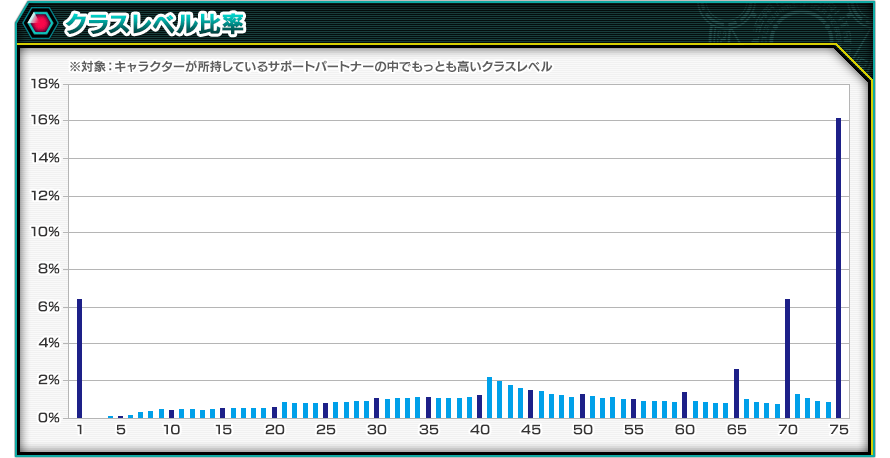Click the 12% y-axis label

point(45,195)
